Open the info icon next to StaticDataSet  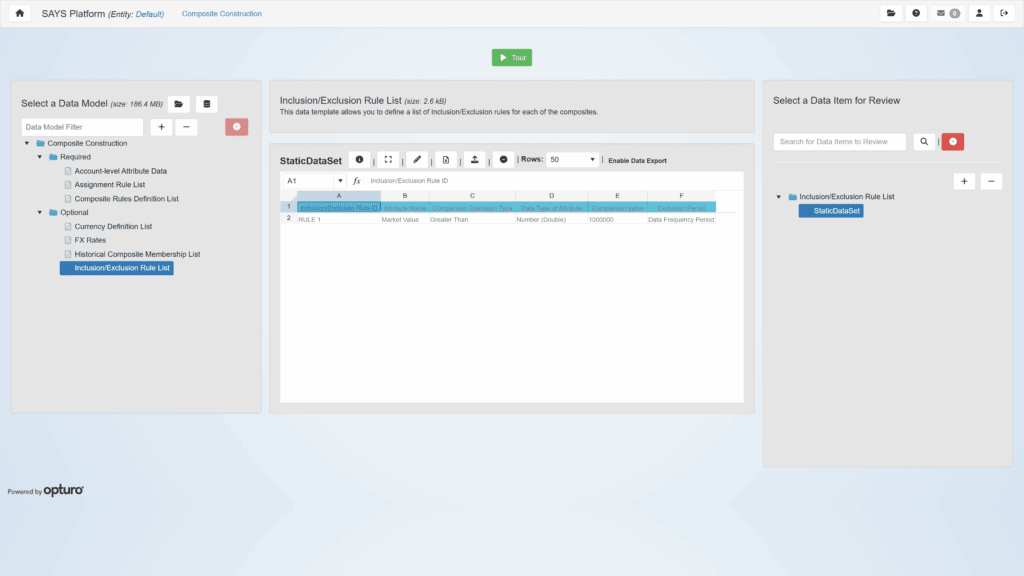coord(360,160)
